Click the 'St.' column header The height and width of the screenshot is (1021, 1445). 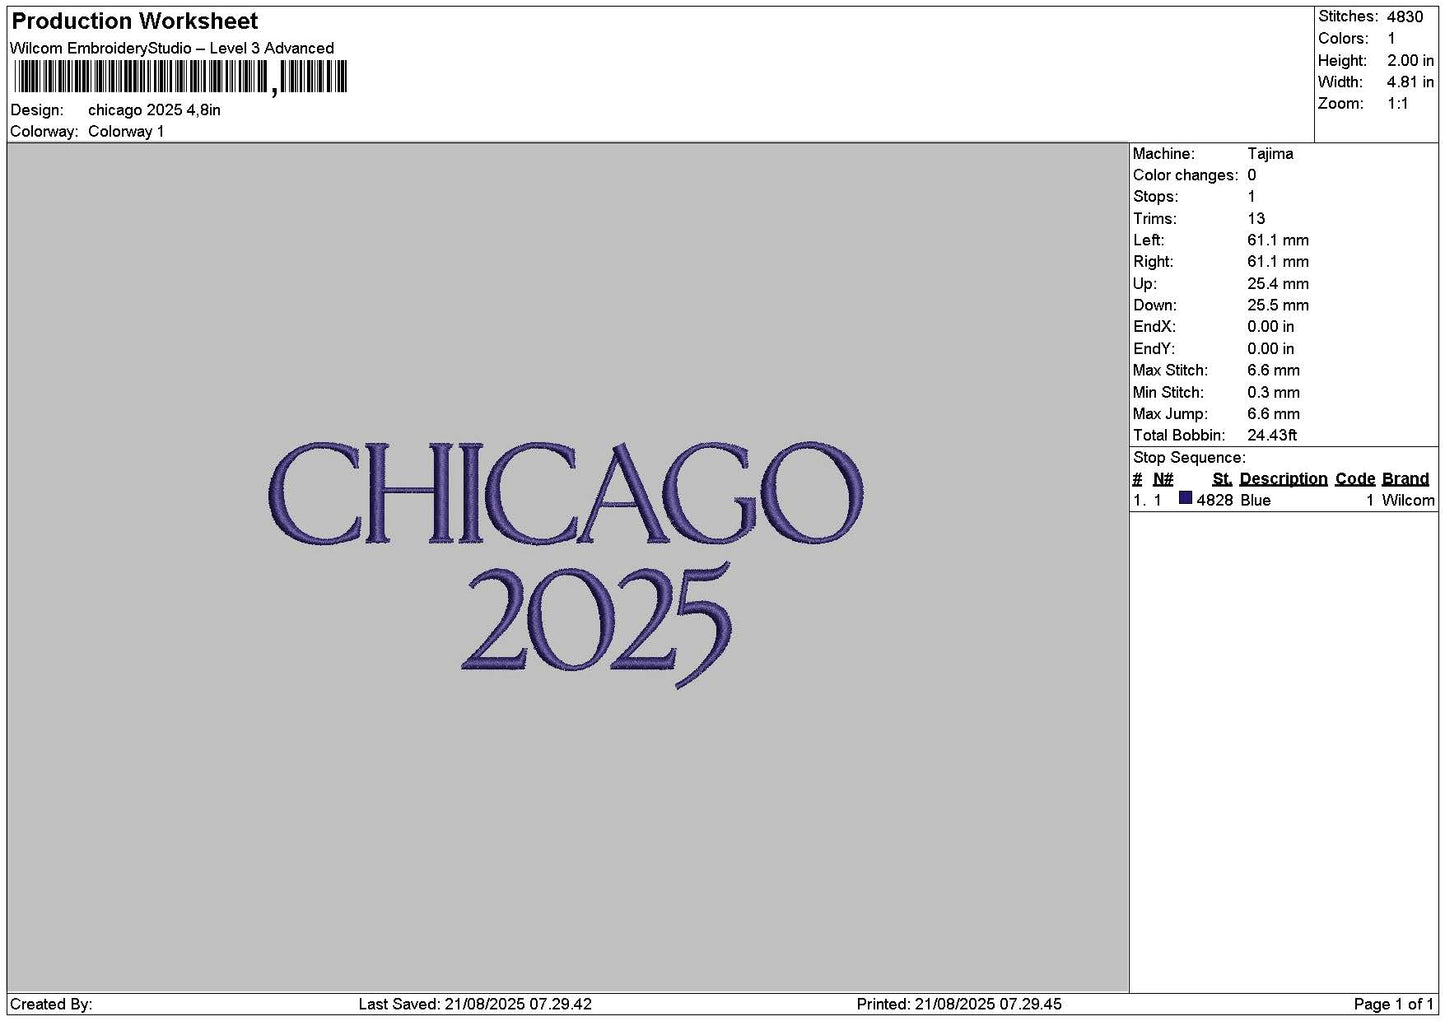tap(1222, 479)
